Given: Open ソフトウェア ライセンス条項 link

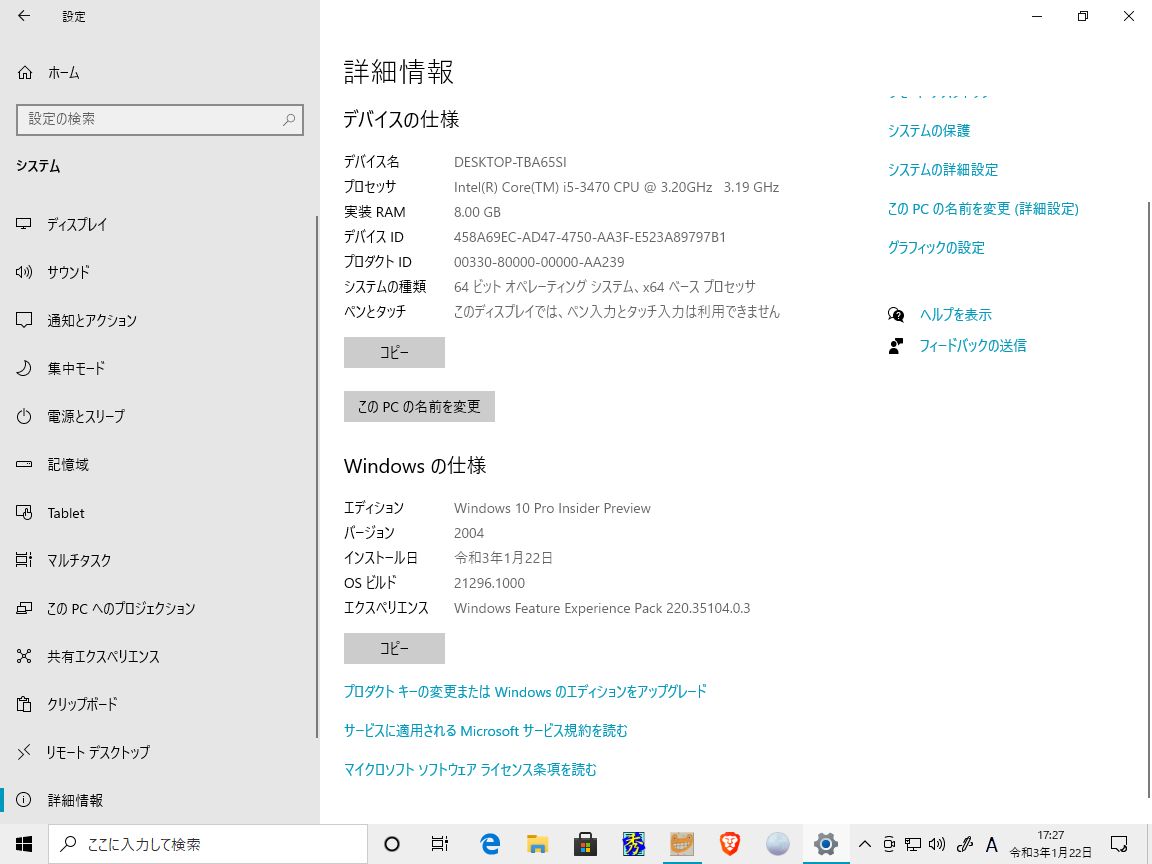Looking at the screenshot, I should pos(470,769).
